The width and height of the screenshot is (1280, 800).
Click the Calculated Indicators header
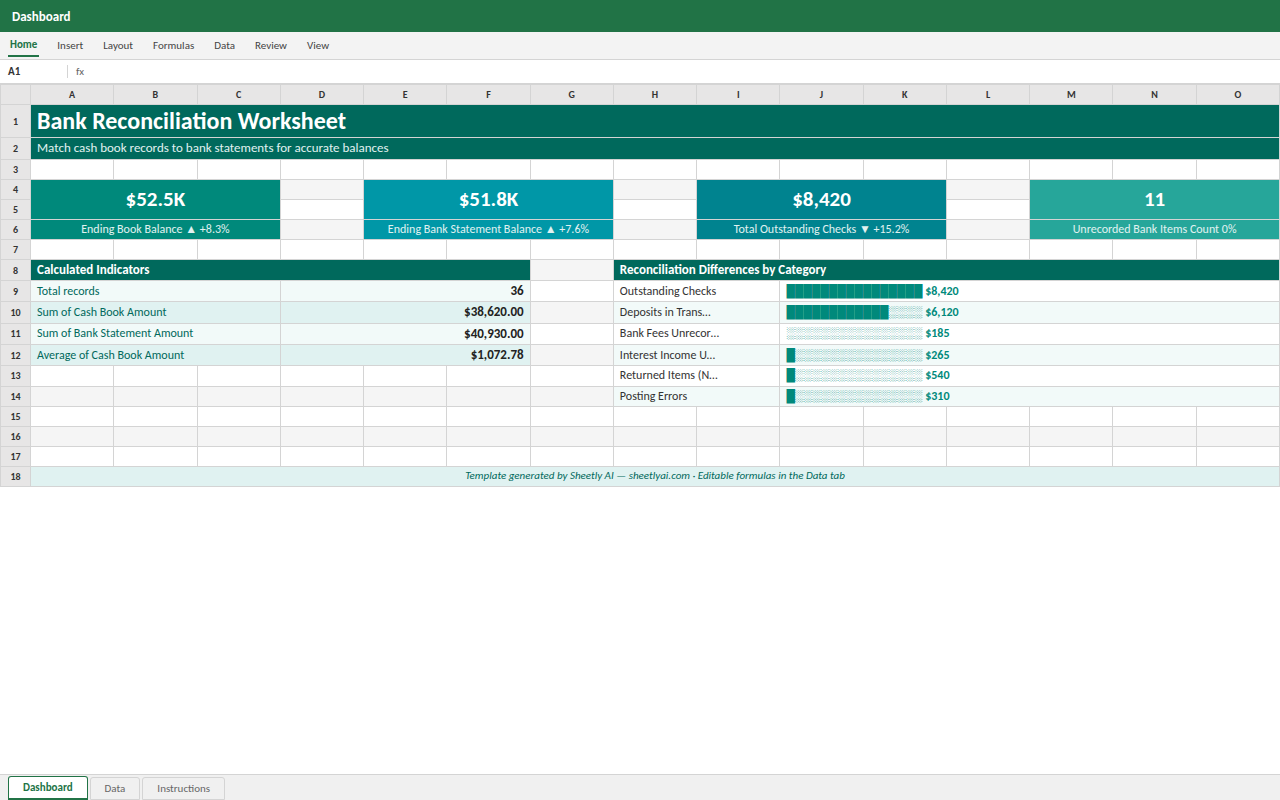pos(280,270)
